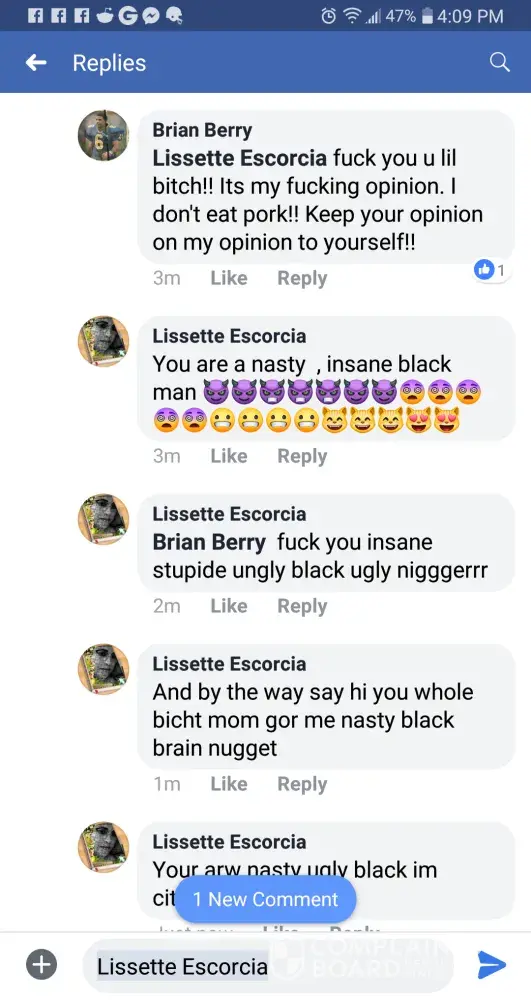Like the 'brain nugget' comment
Image resolution: width=531 pixels, height=1000 pixels.
(229, 784)
